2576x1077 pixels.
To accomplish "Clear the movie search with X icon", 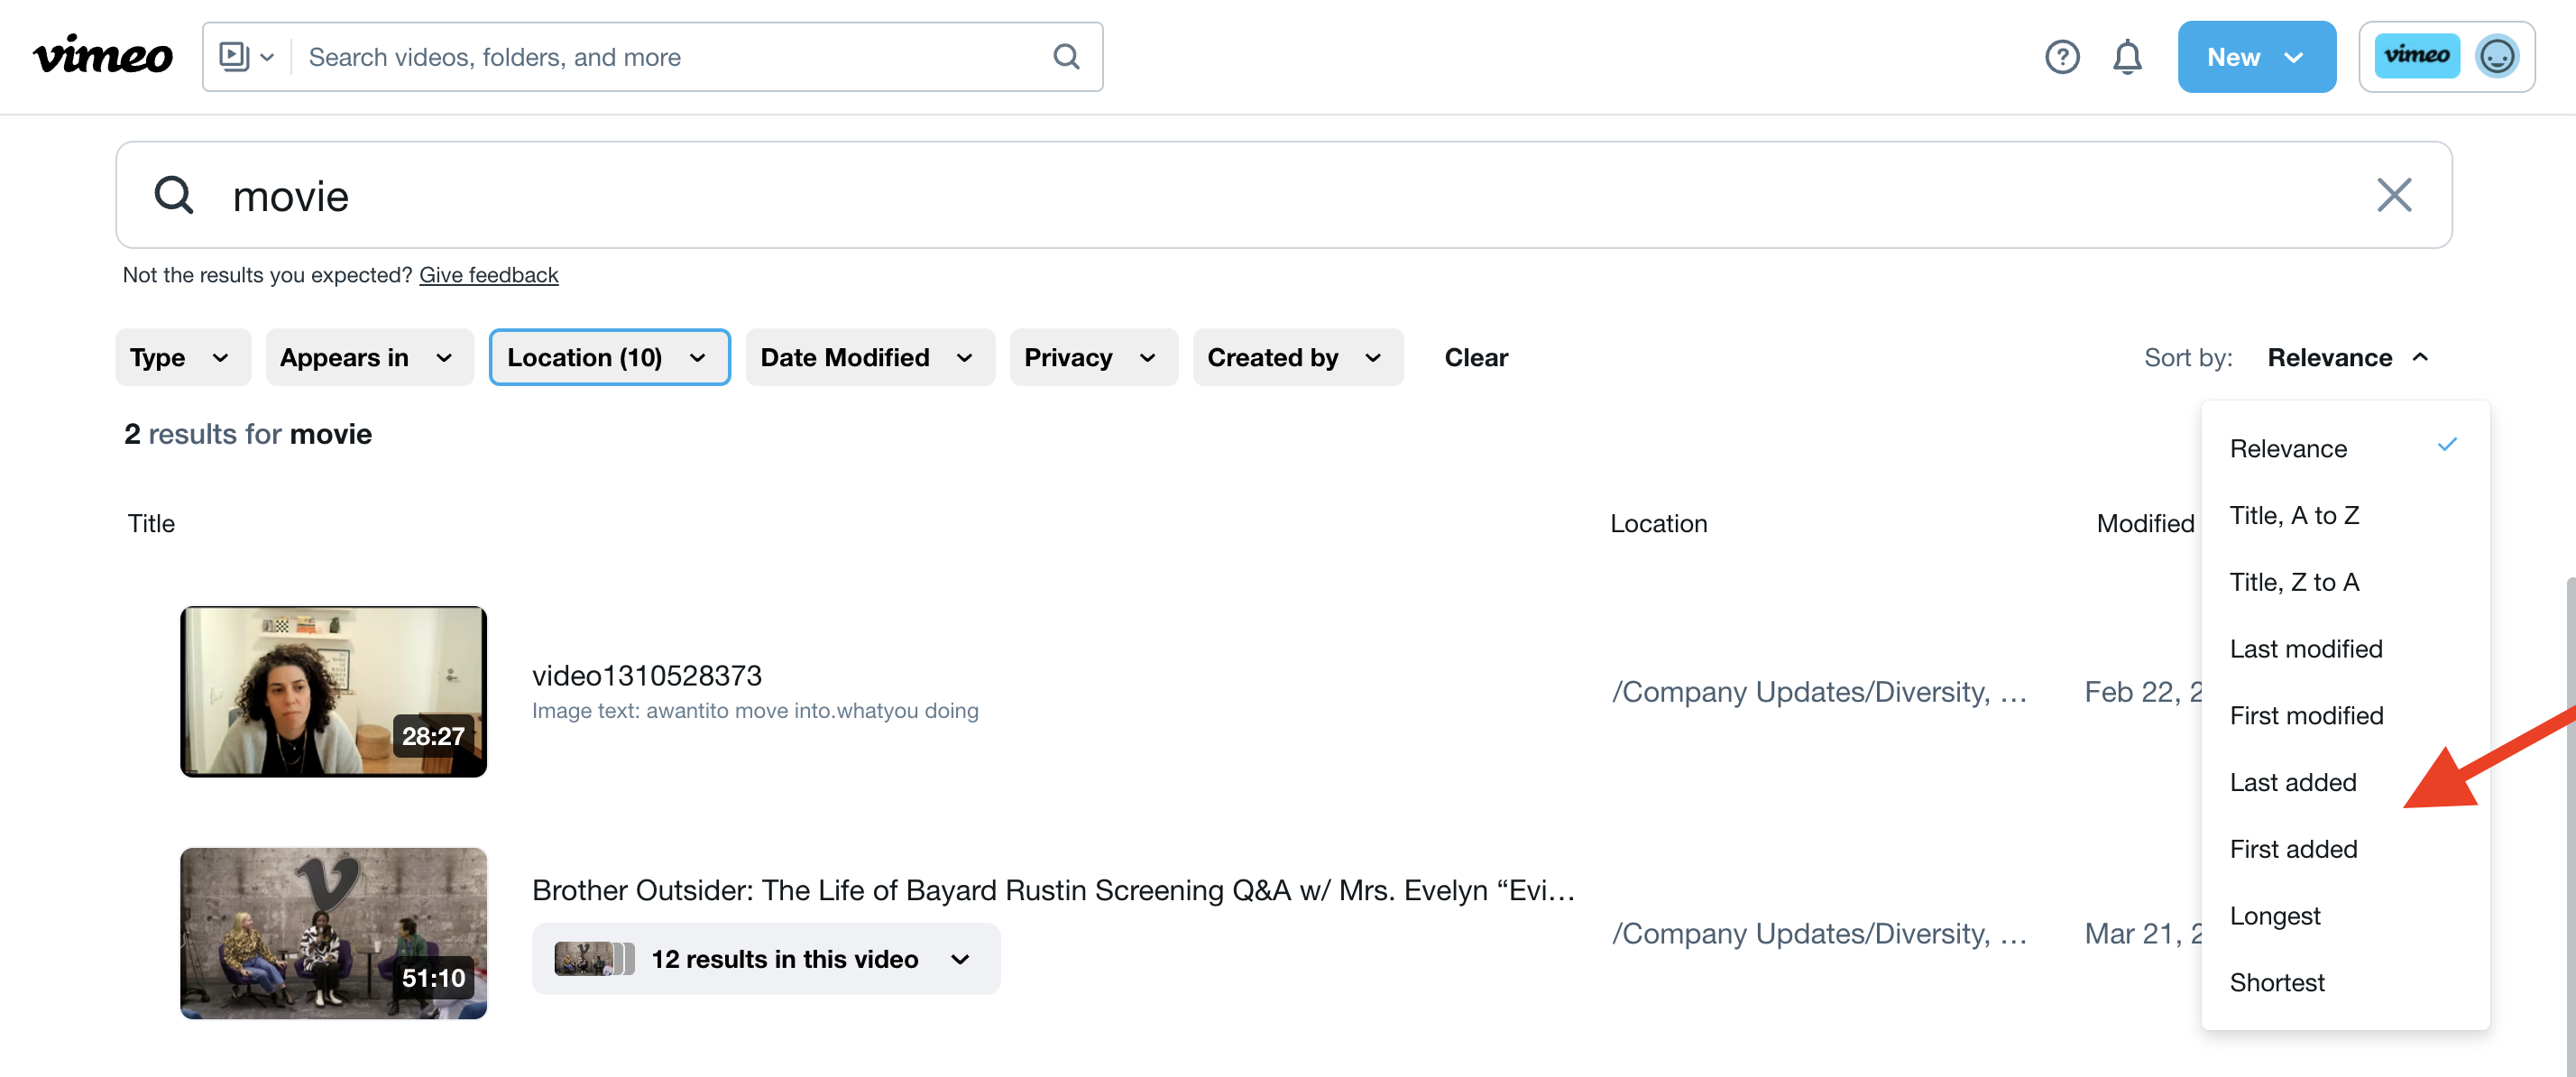I will tap(2393, 195).
